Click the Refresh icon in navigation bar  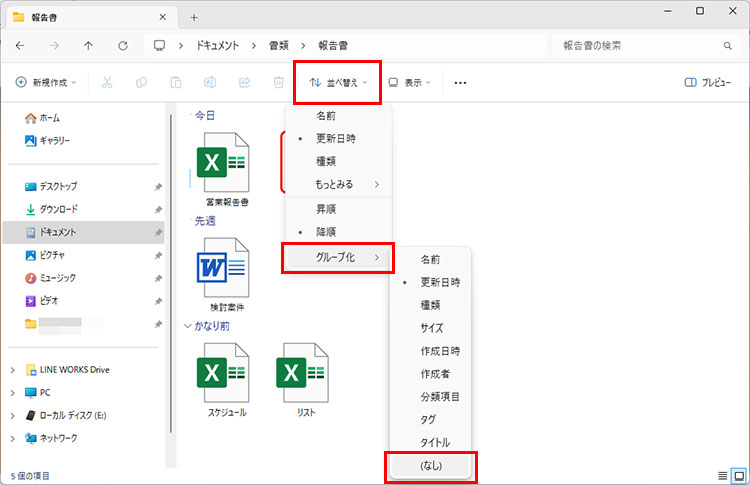point(122,46)
